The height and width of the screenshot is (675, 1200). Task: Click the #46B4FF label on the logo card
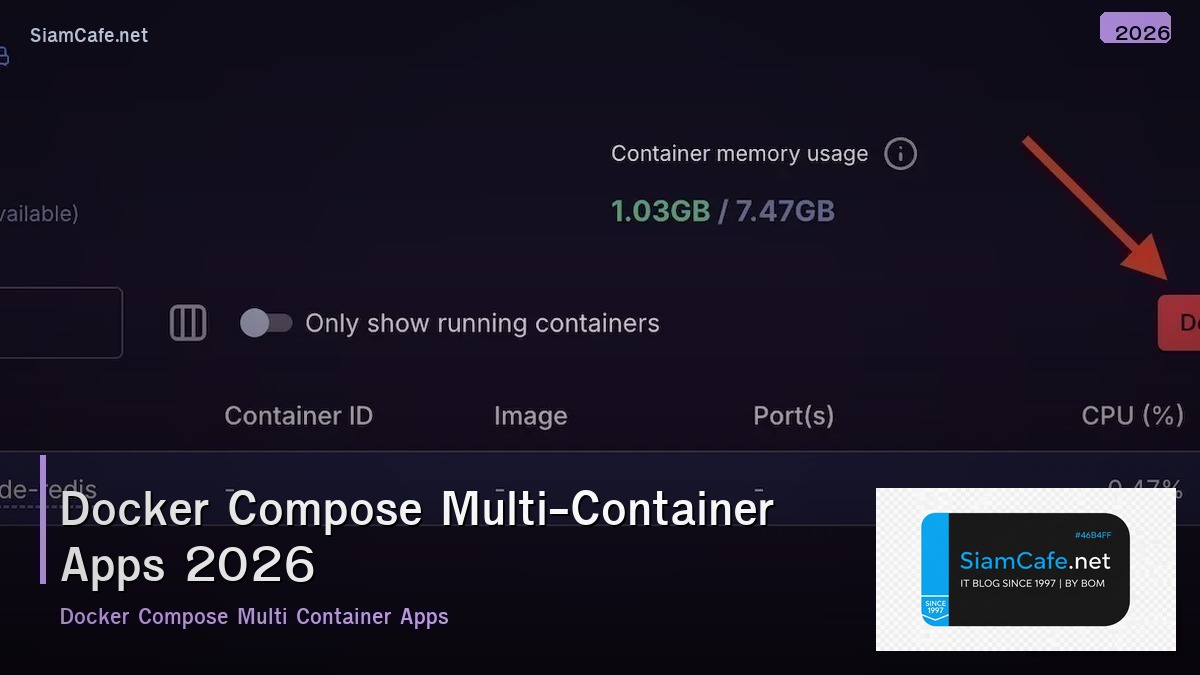[1092, 535]
